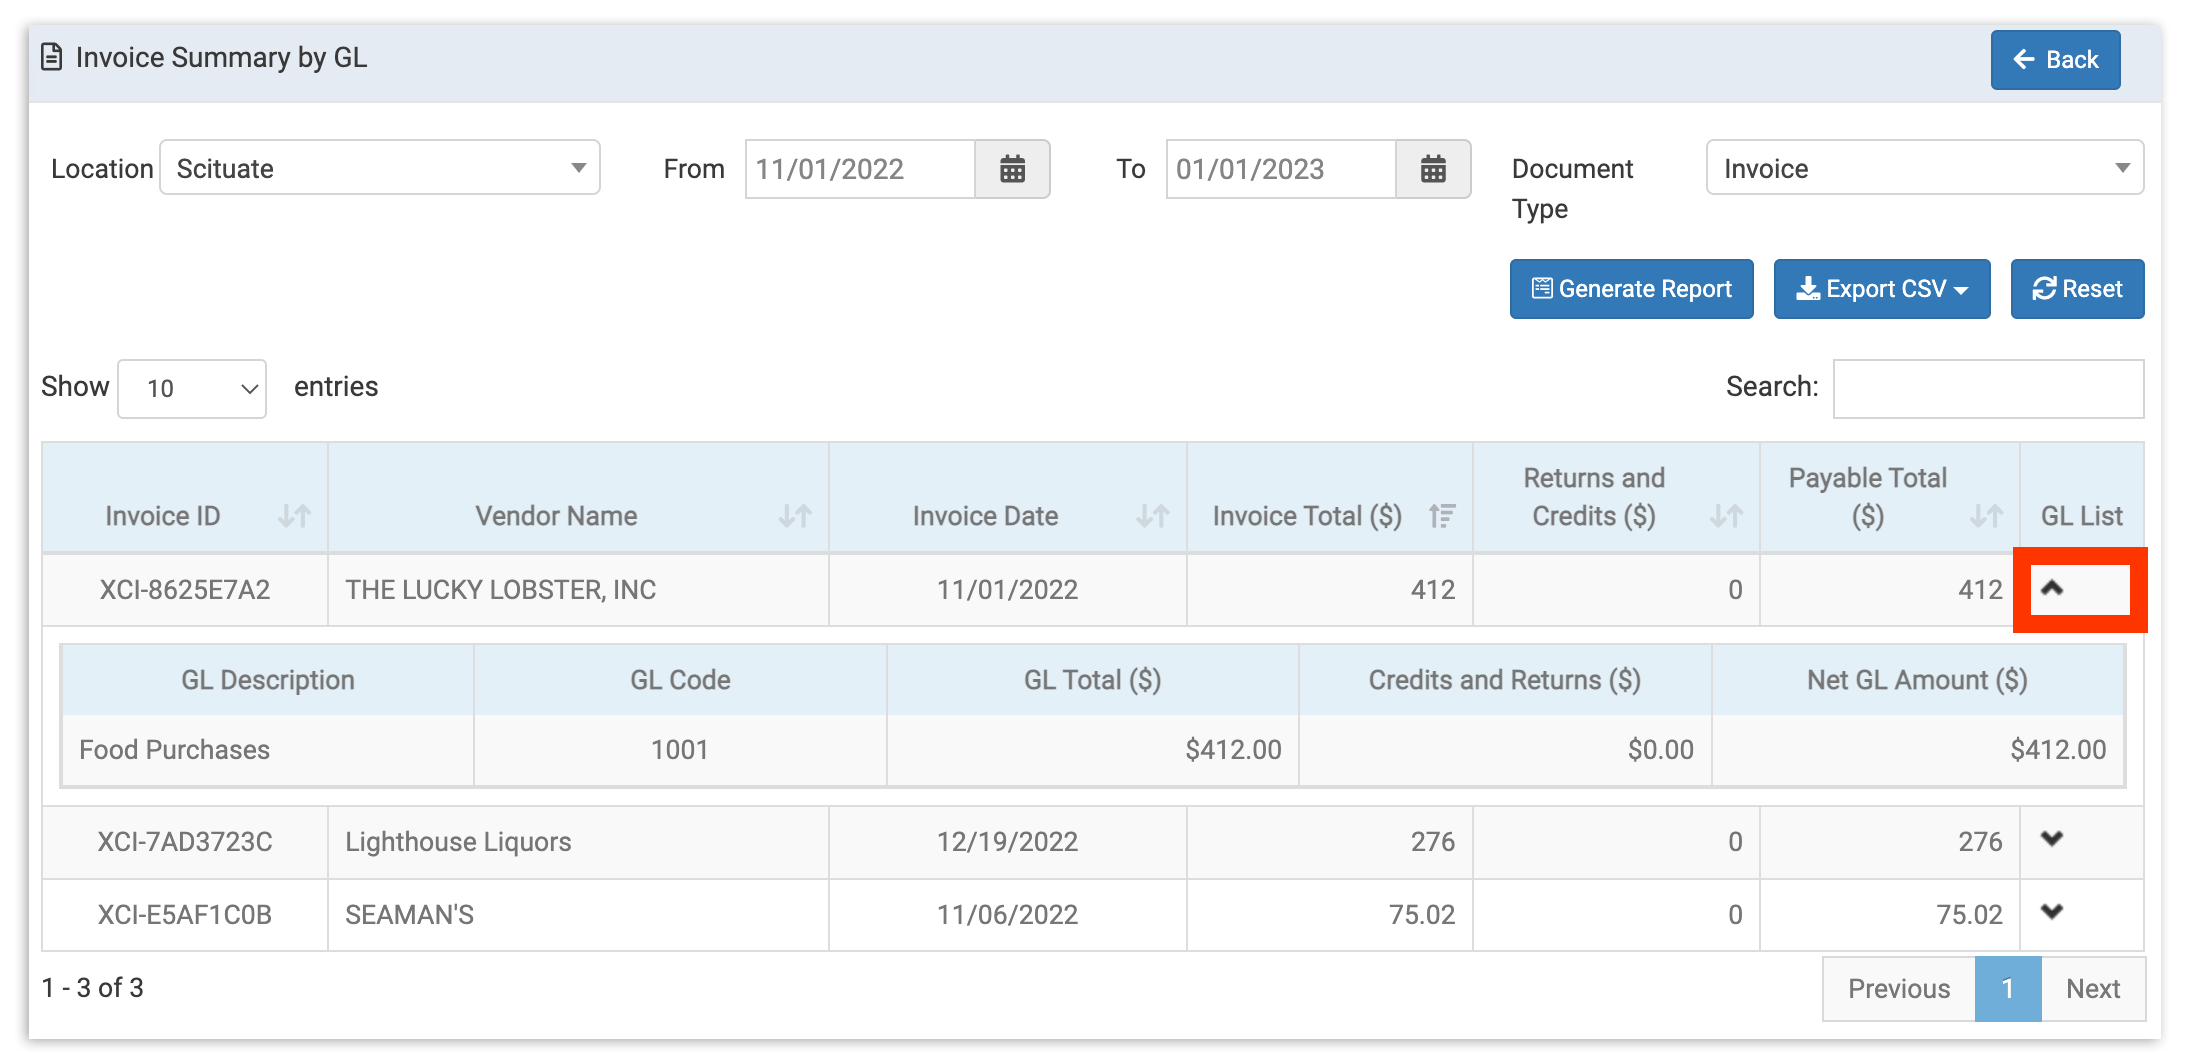Image resolution: width=2190 pixels, height=1064 pixels.
Task: Sort the Vendor Name column using its arrows
Action: (797, 516)
